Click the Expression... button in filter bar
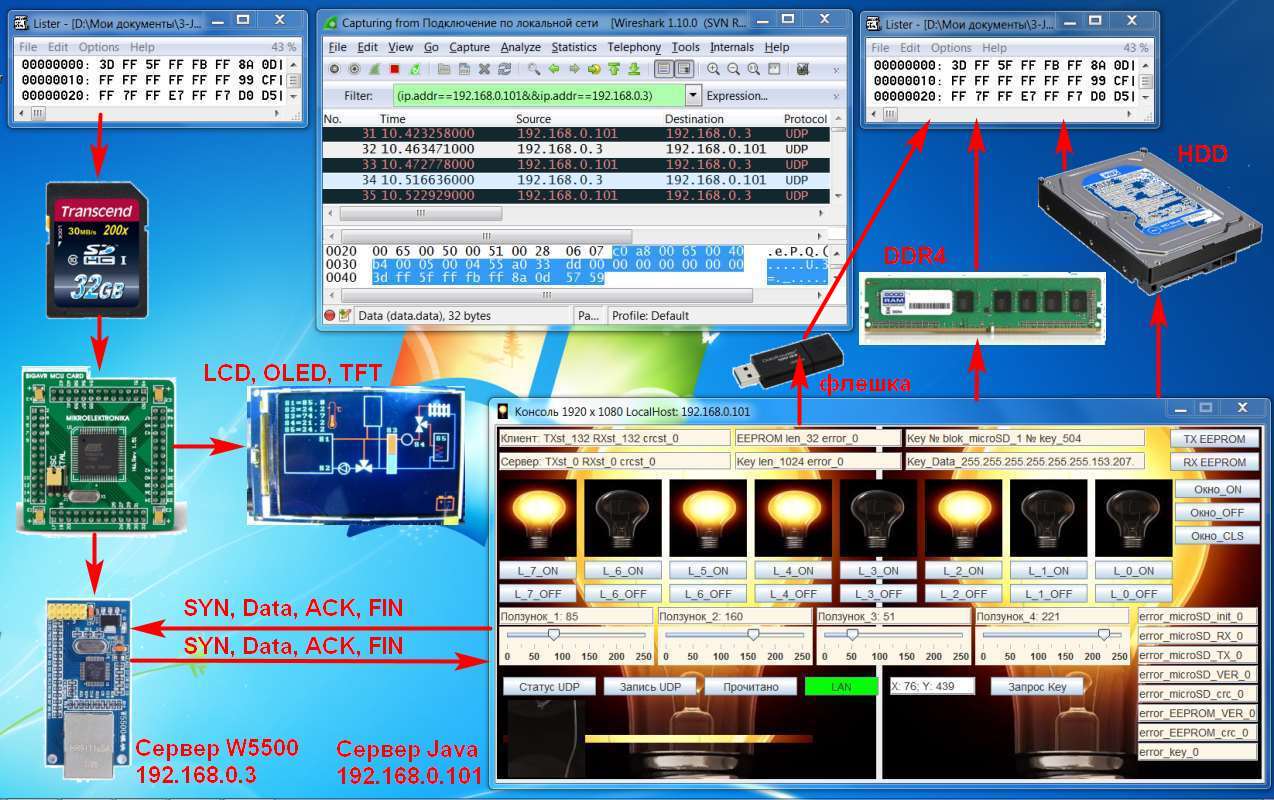The image size is (1274, 800). [x=737, y=96]
